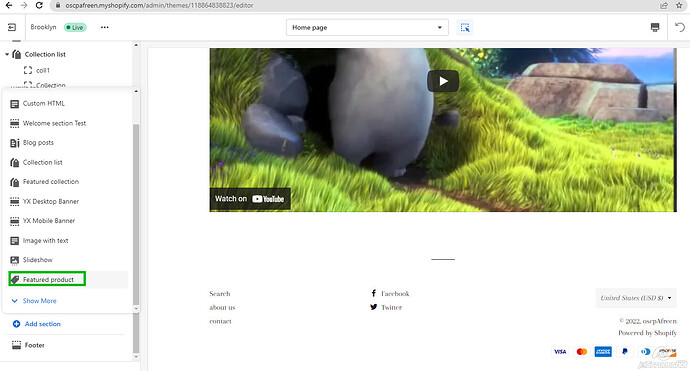Screen dimensions: 690x371
Task: Open the three-dot theme actions menu
Action: pos(104,27)
